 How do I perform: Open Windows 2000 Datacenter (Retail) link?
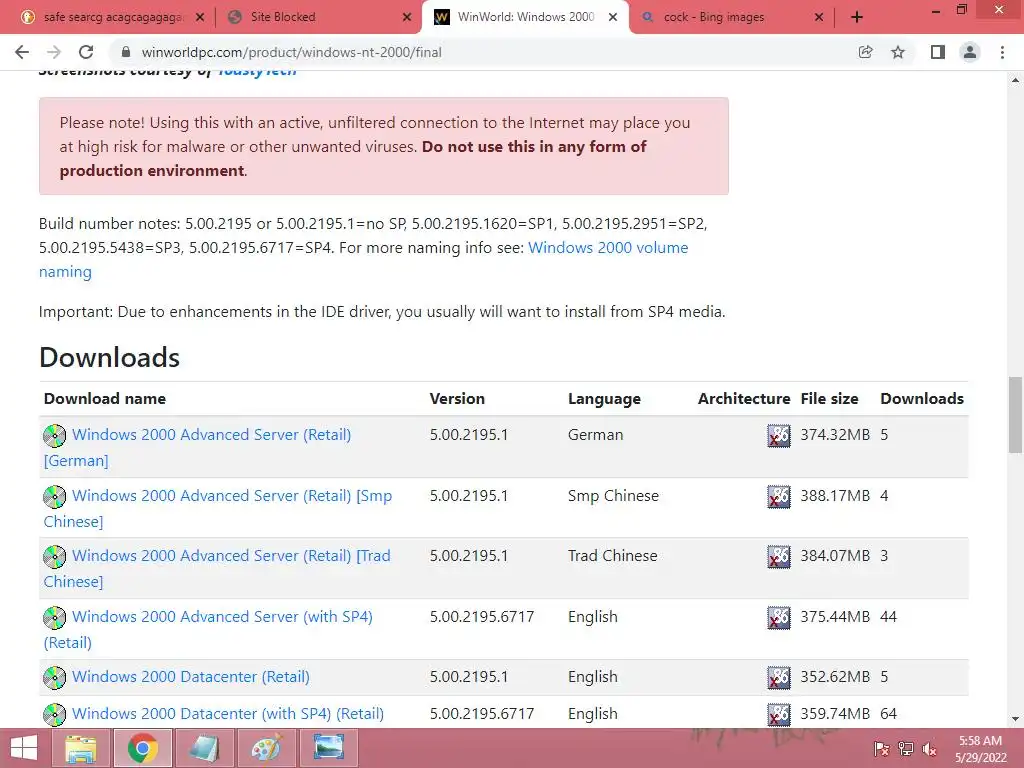191,677
